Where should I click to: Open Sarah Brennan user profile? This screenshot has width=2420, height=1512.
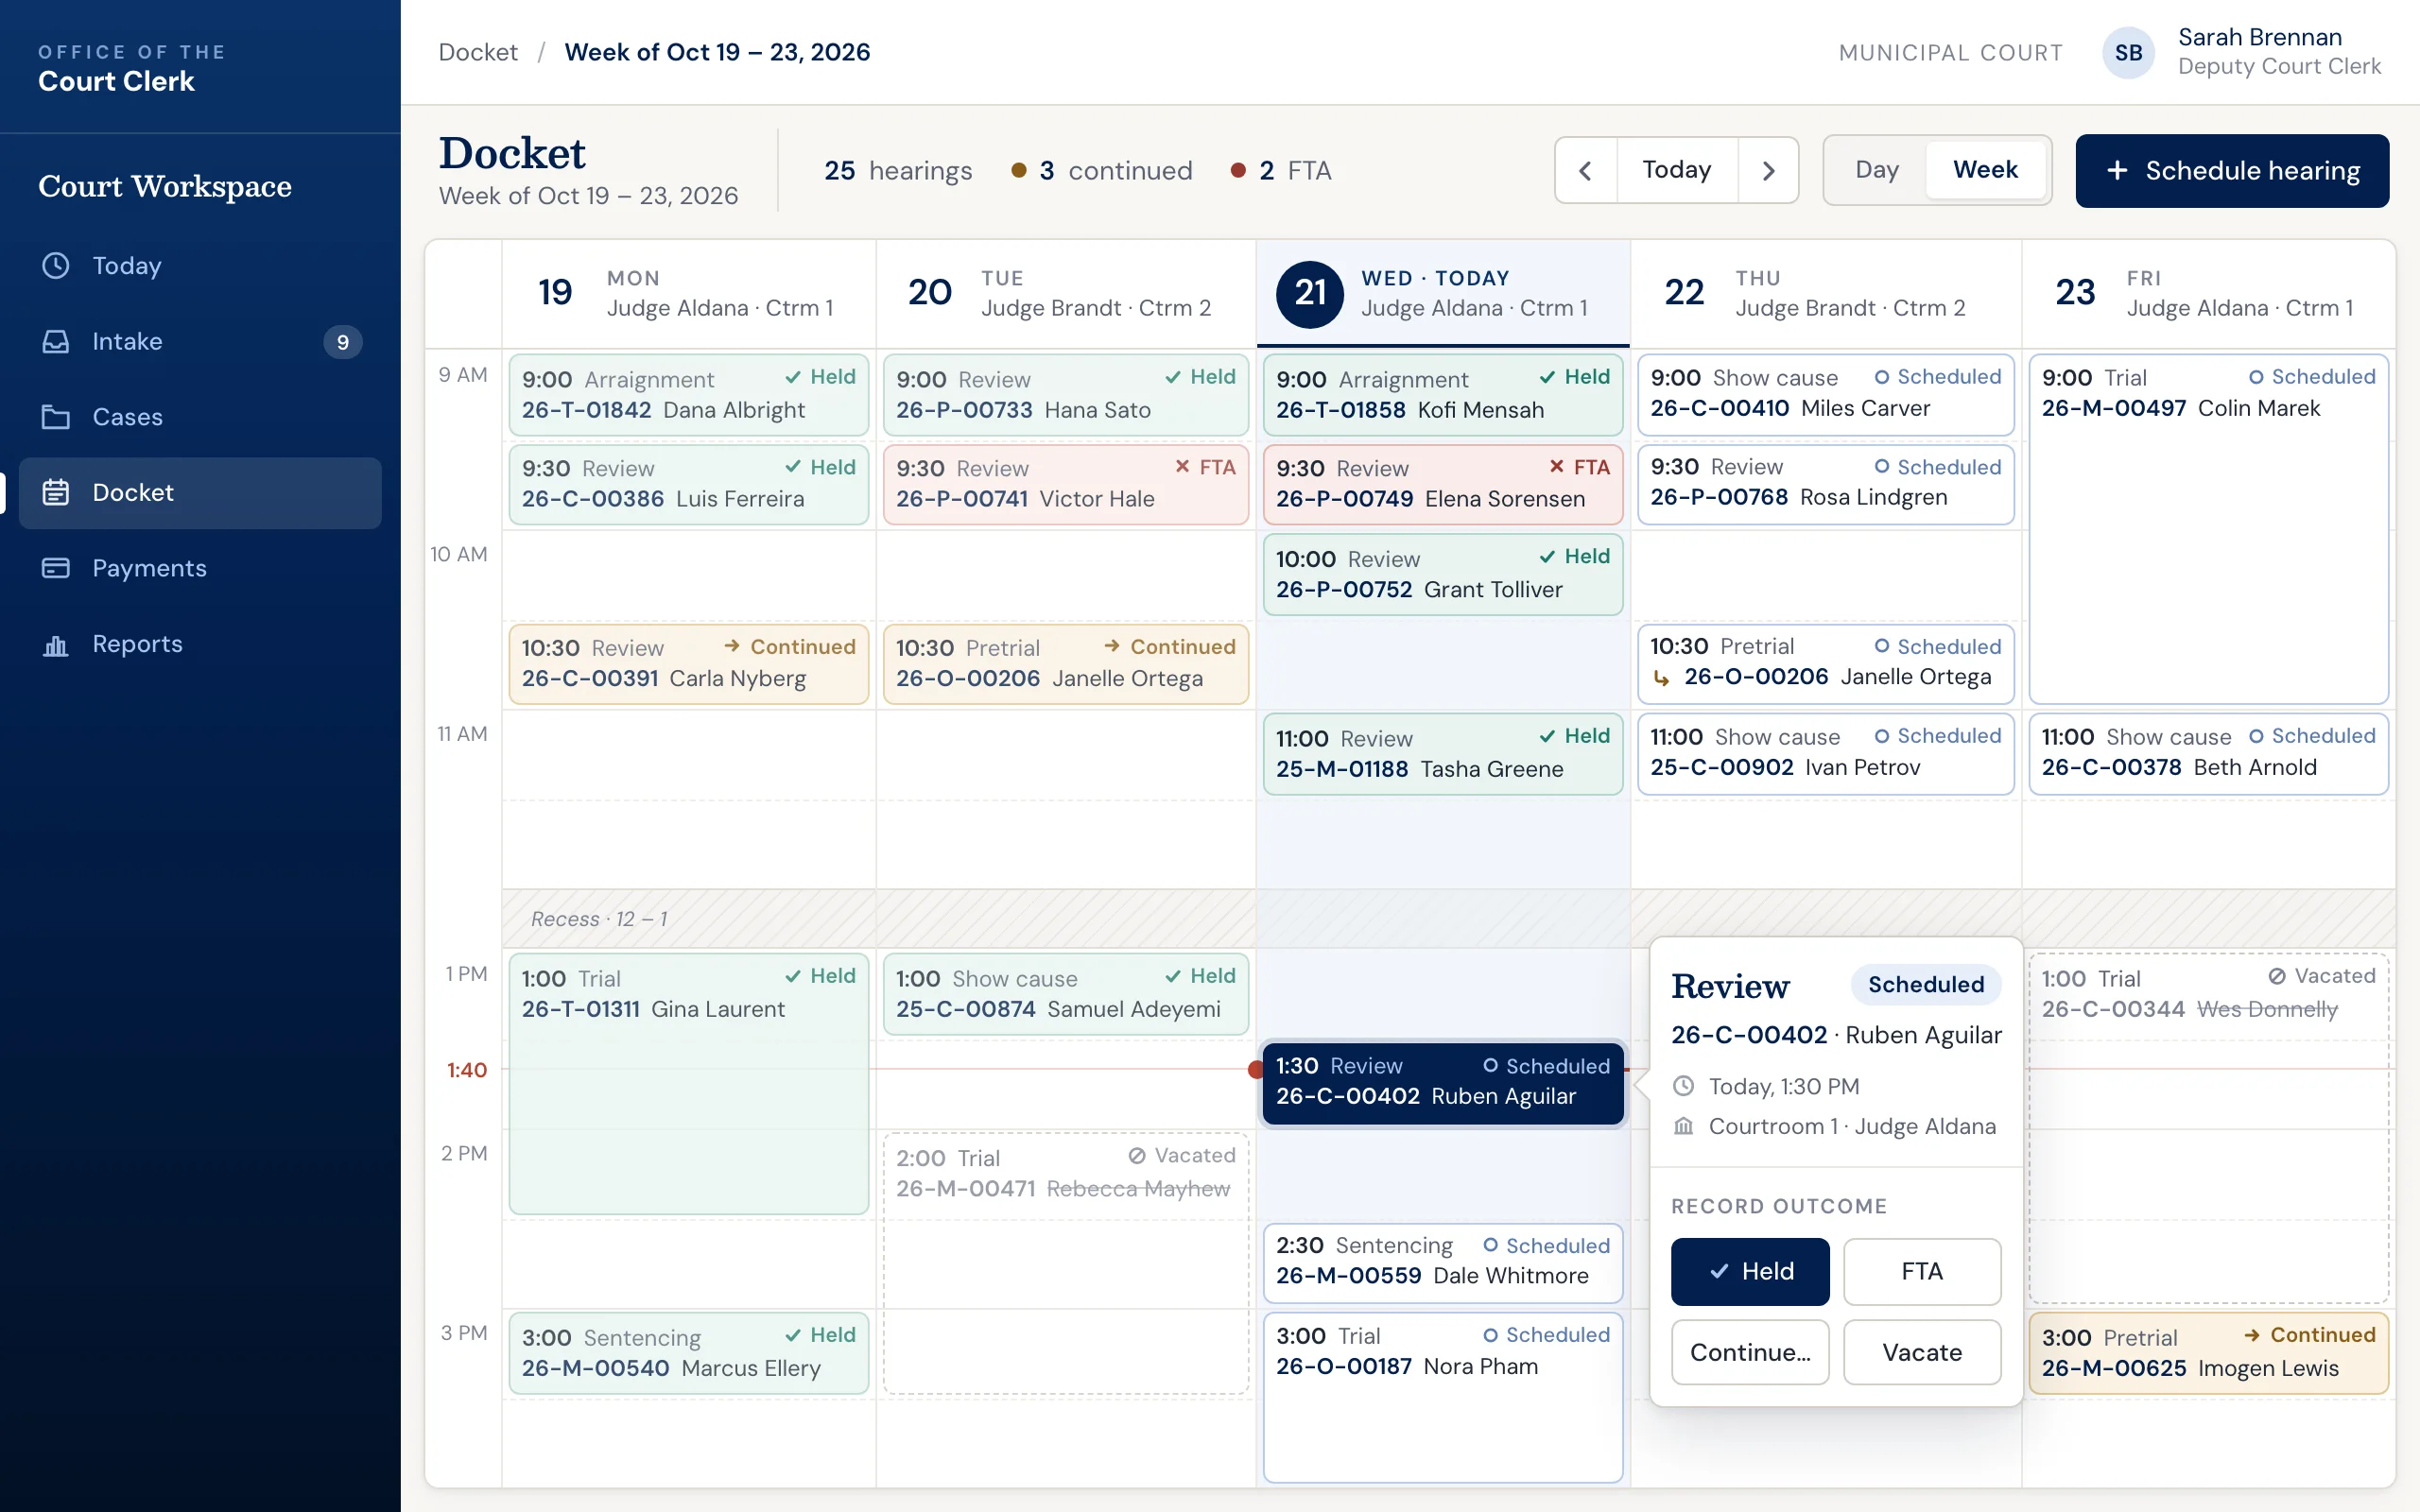[x=2241, y=52]
